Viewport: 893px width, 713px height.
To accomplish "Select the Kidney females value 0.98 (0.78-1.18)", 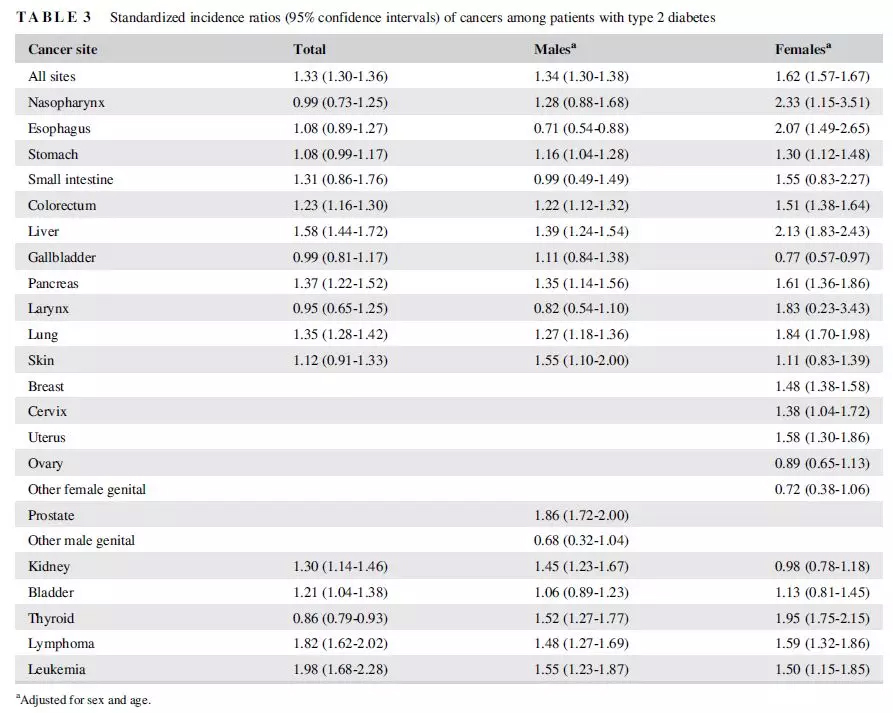I will (x=822, y=567).
